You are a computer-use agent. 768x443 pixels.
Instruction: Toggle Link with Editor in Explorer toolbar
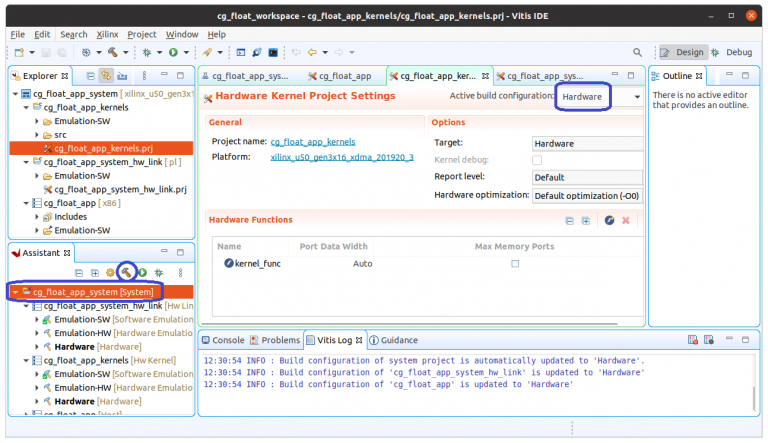click(x=107, y=76)
